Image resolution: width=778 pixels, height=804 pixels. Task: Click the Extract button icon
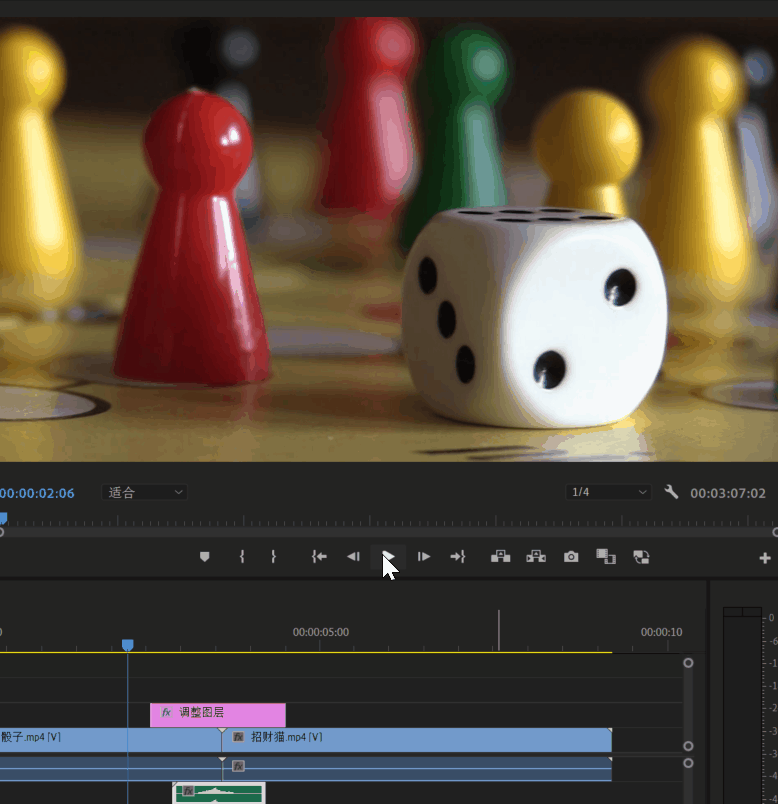[x=536, y=557]
